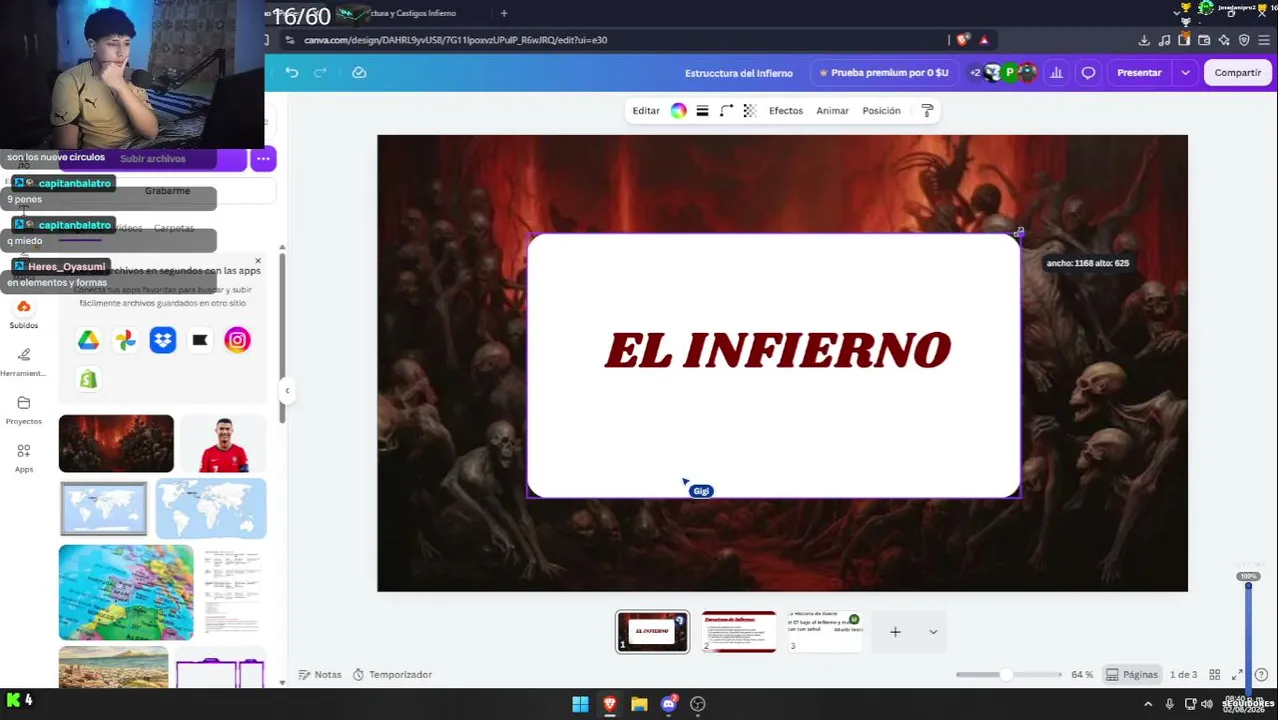This screenshot has height=720, width=1278.
Task: Expand the add page options chevron
Action: 933,632
